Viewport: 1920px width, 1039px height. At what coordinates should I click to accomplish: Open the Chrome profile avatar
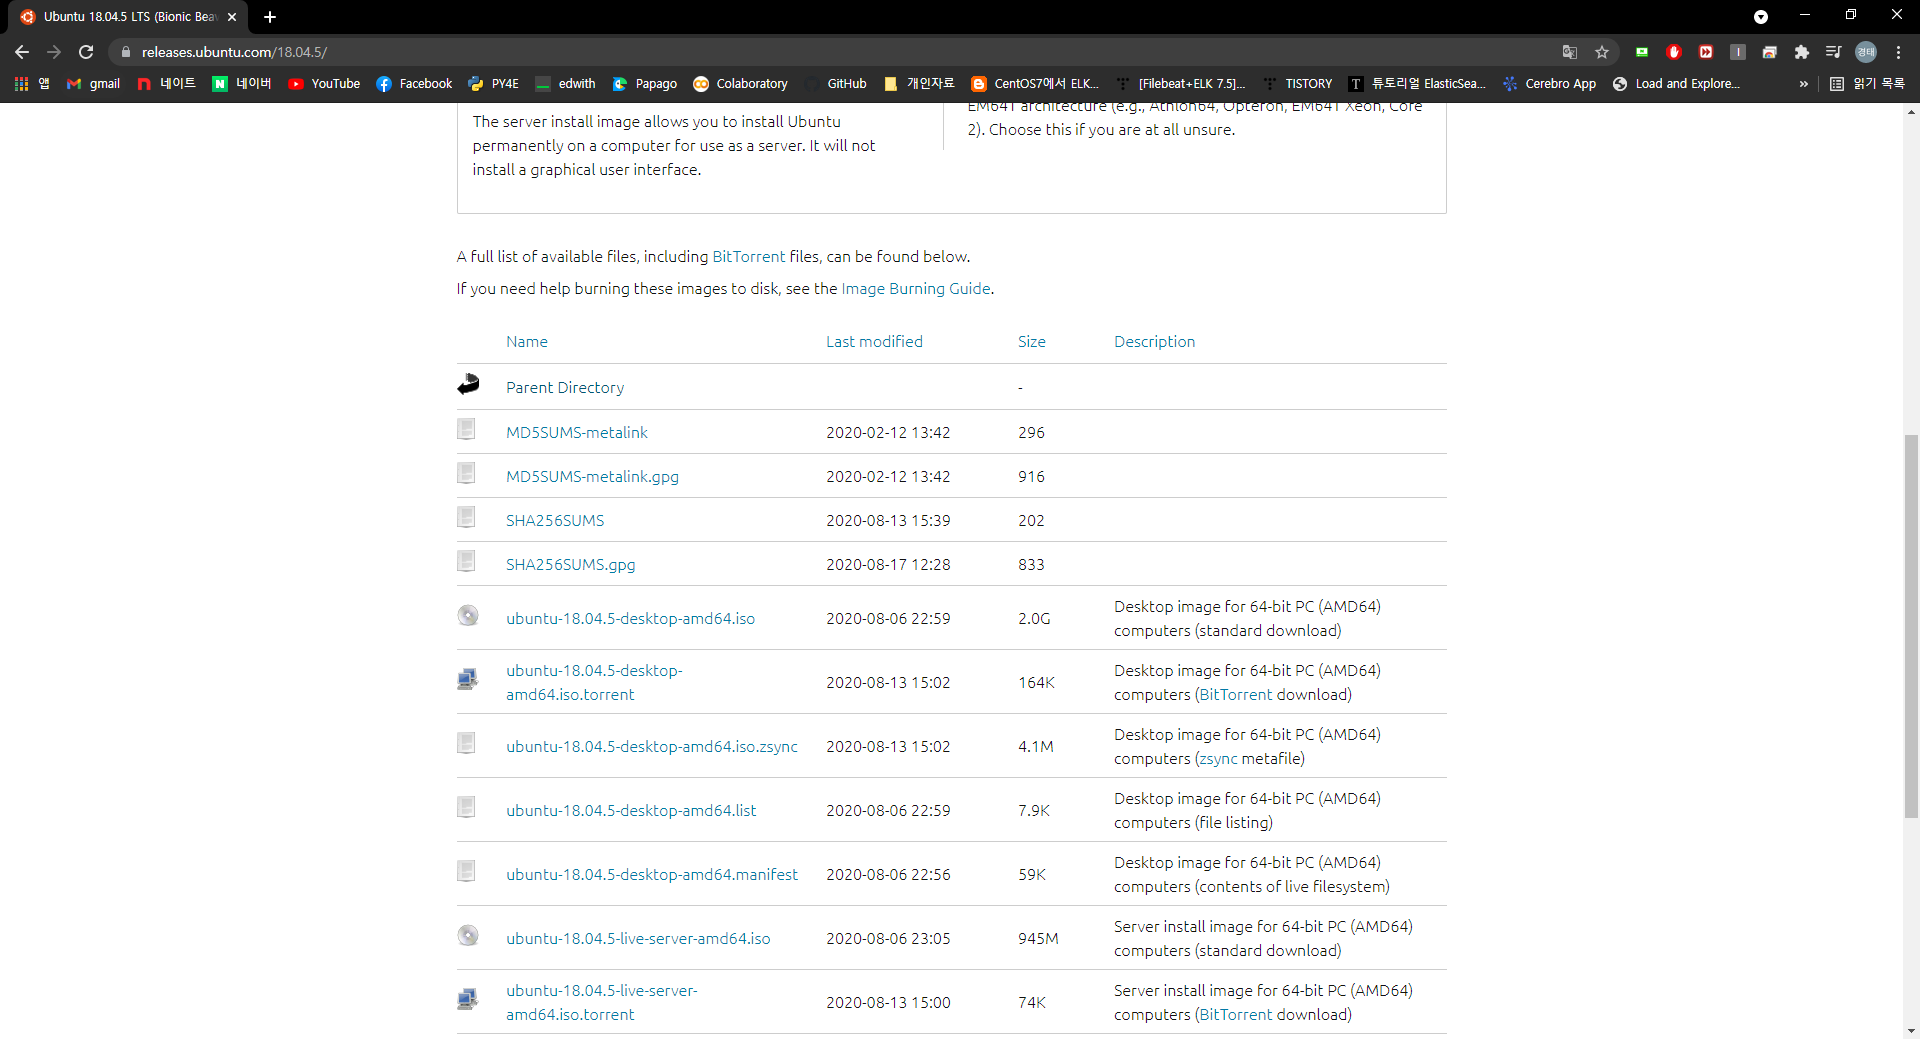(1866, 52)
